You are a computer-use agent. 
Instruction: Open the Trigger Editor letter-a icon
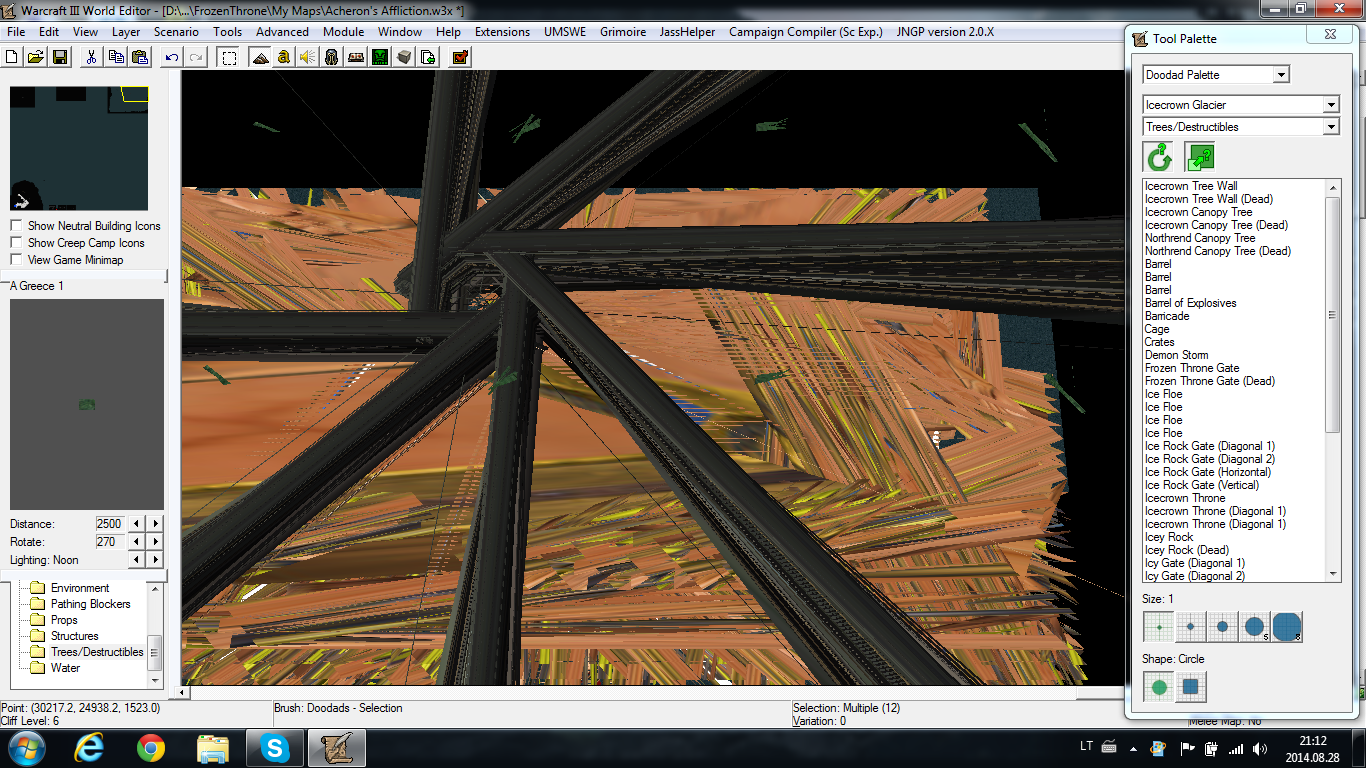(284, 57)
